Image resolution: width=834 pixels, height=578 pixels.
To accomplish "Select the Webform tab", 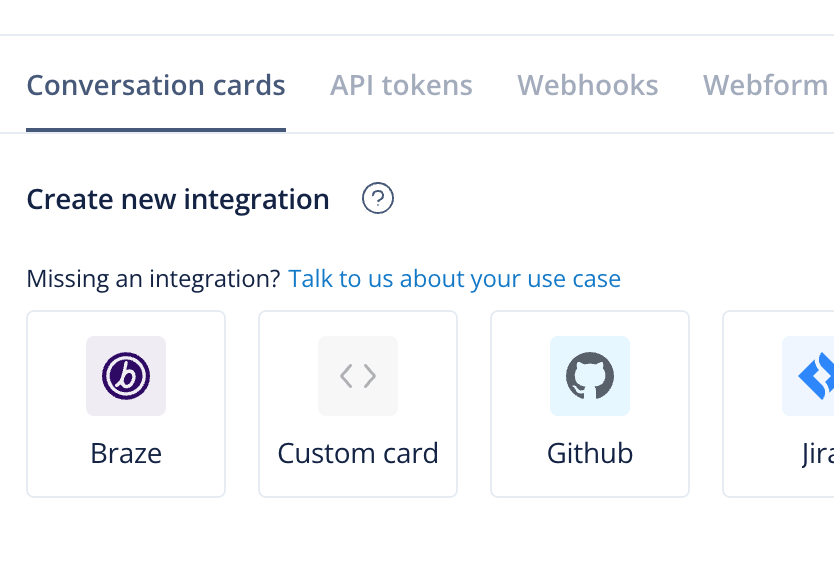I will click(x=765, y=86).
